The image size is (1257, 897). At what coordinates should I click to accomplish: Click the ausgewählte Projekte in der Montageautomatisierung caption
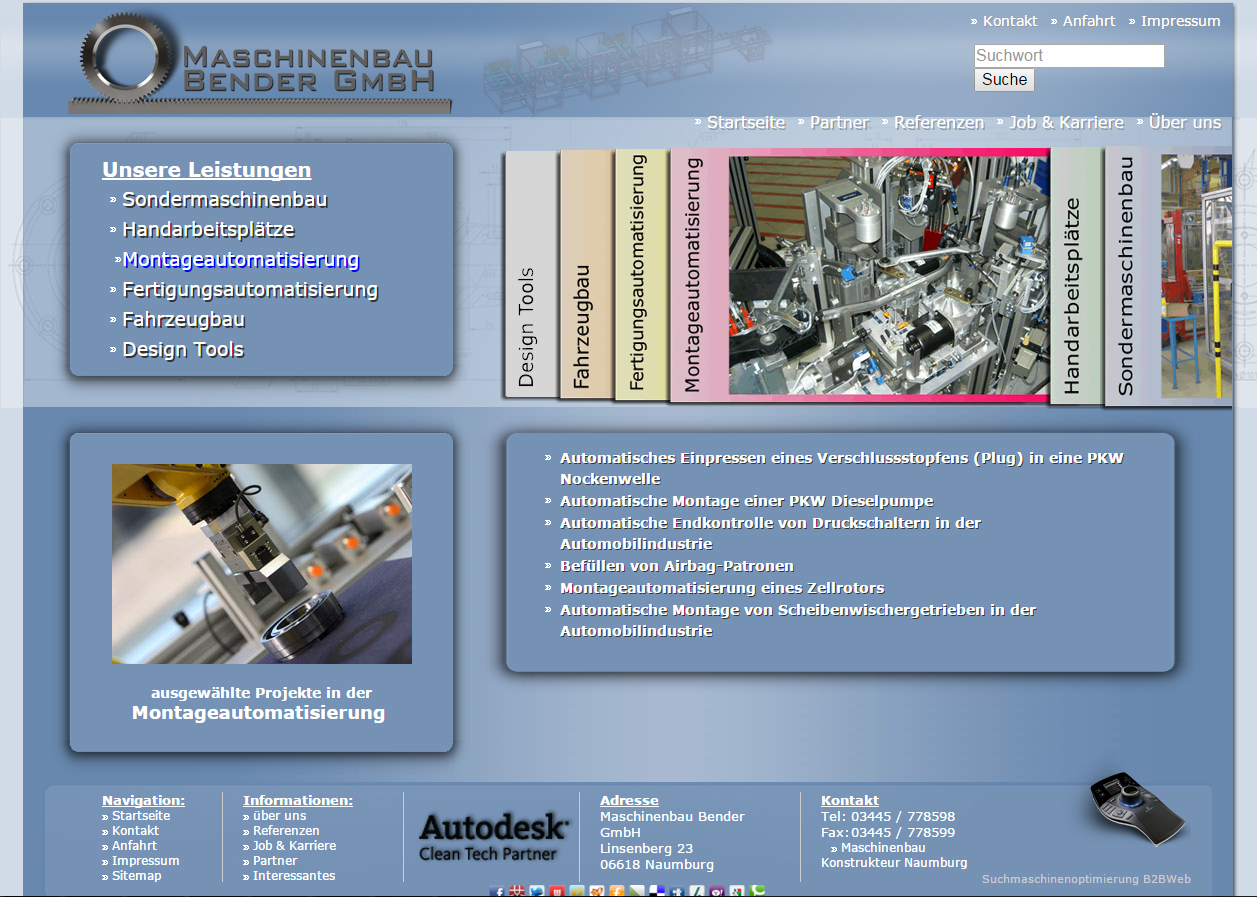[x=259, y=703]
